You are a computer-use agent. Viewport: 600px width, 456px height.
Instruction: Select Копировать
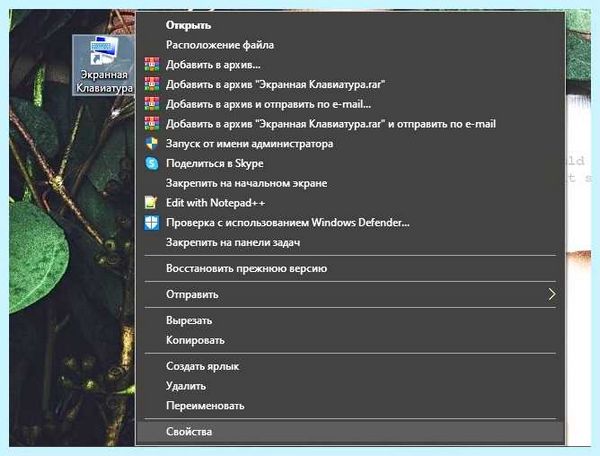[x=350, y=340]
